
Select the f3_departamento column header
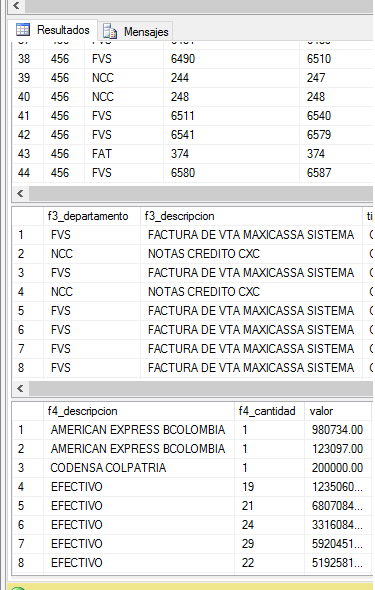(92, 216)
